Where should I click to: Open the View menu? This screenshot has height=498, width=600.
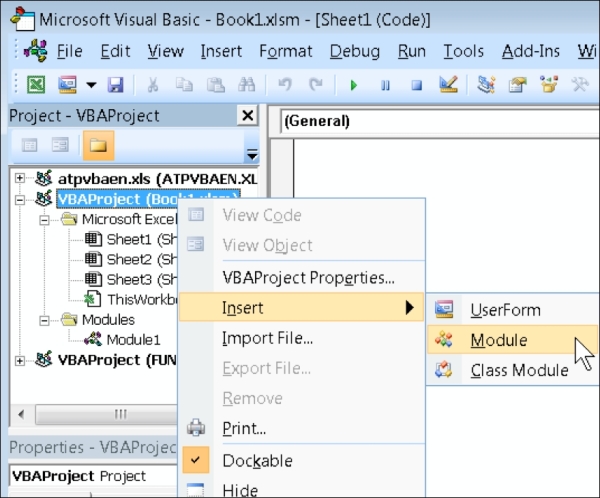click(x=166, y=51)
